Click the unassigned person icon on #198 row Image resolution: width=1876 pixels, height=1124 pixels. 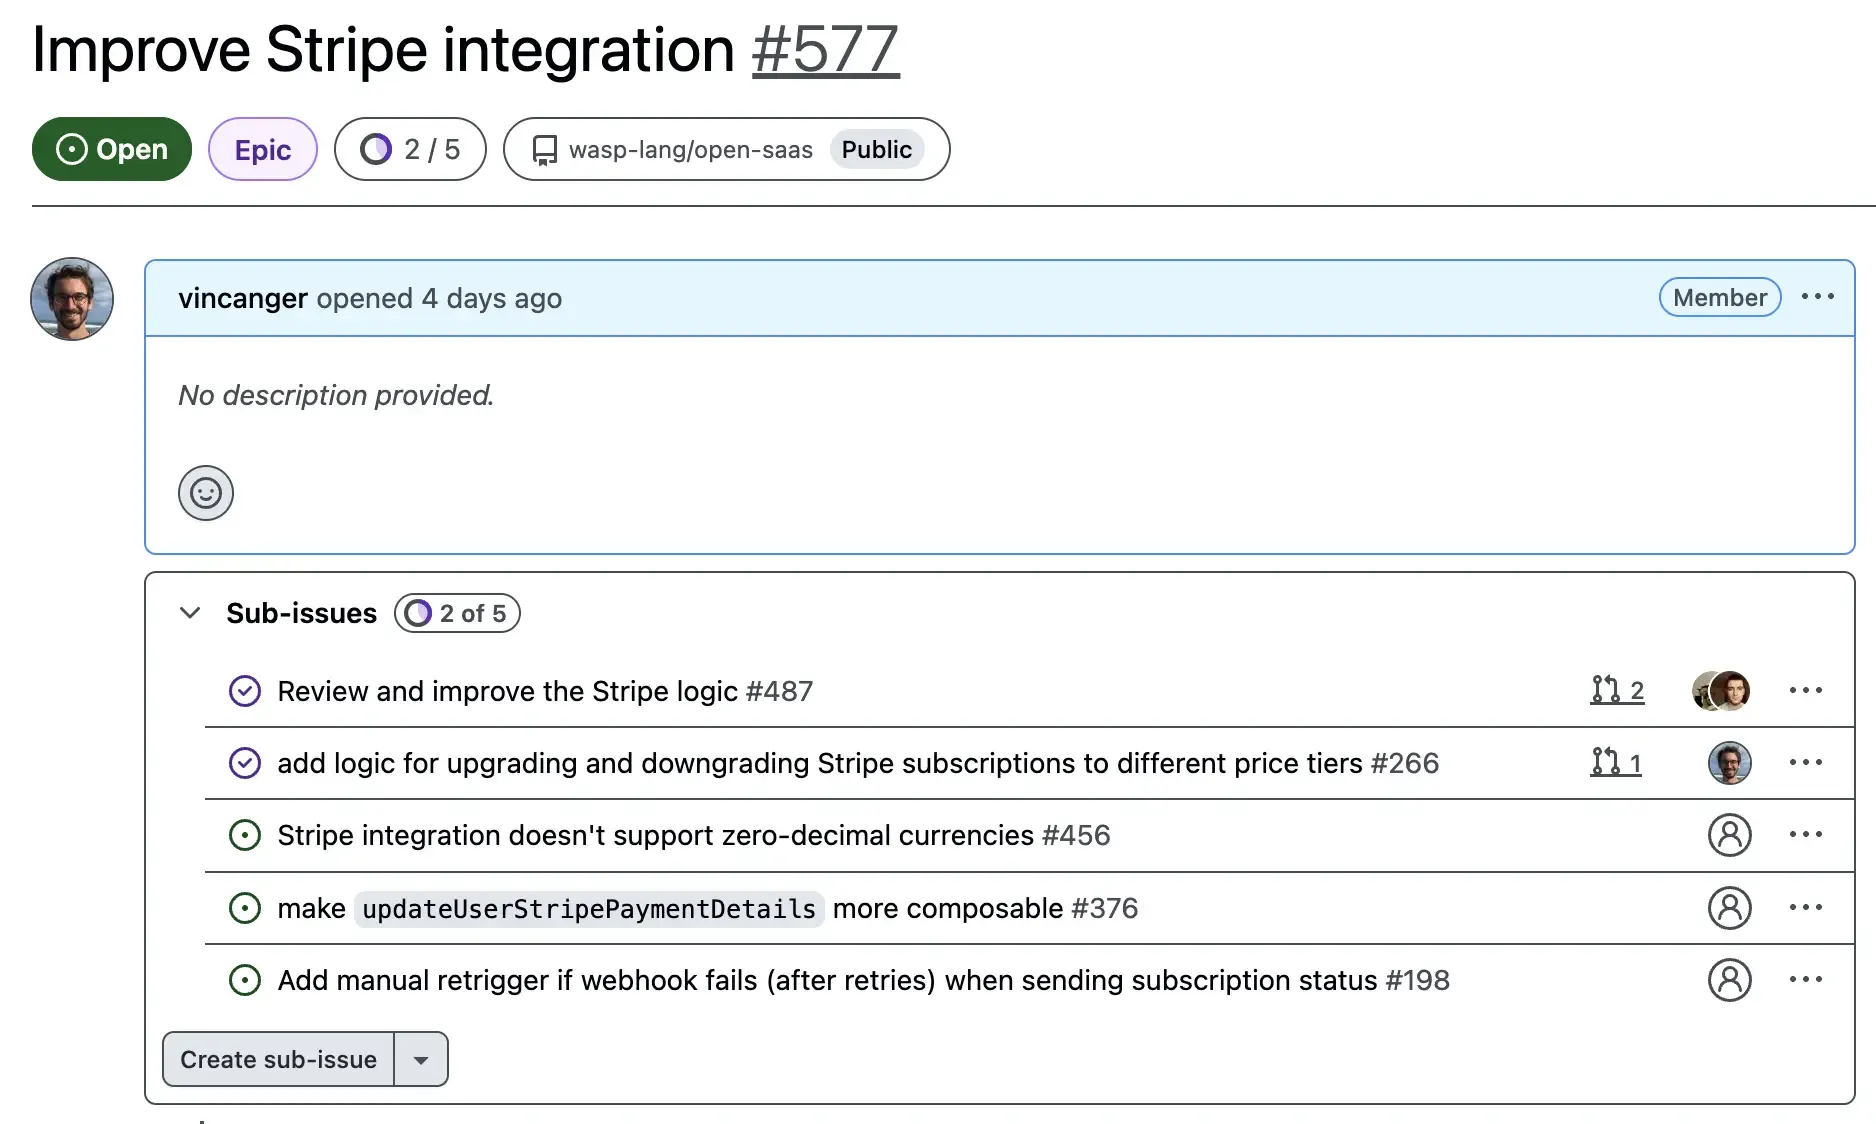click(x=1730, y=980)
